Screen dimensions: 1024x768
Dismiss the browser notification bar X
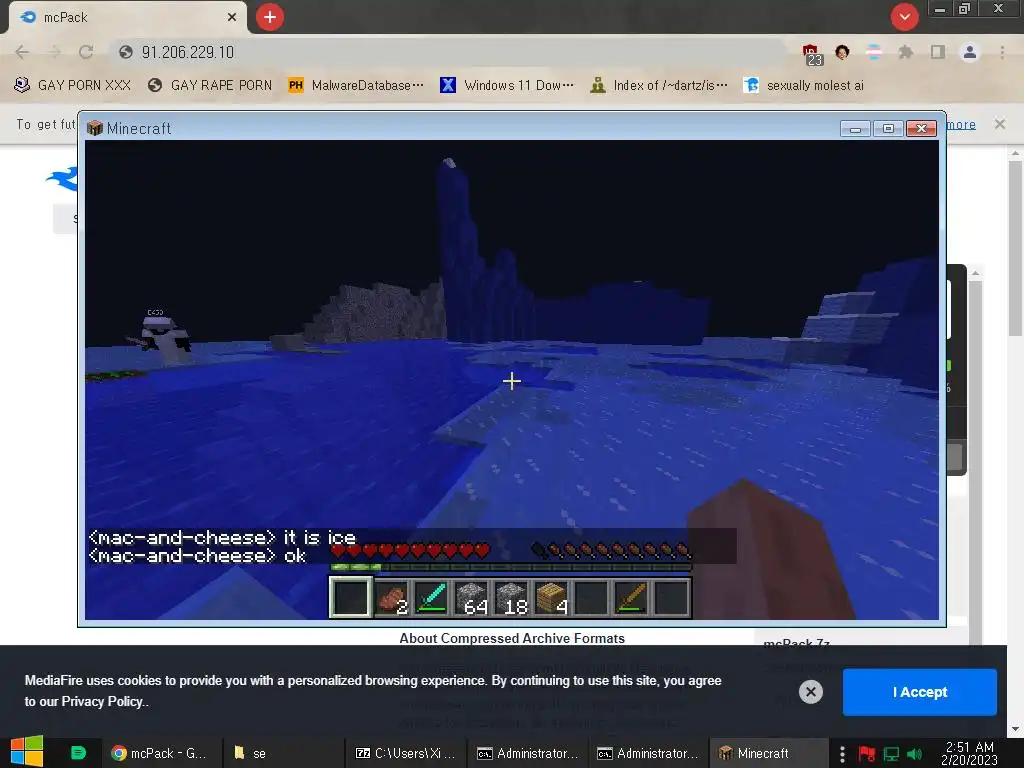[x=1000, y=124]
